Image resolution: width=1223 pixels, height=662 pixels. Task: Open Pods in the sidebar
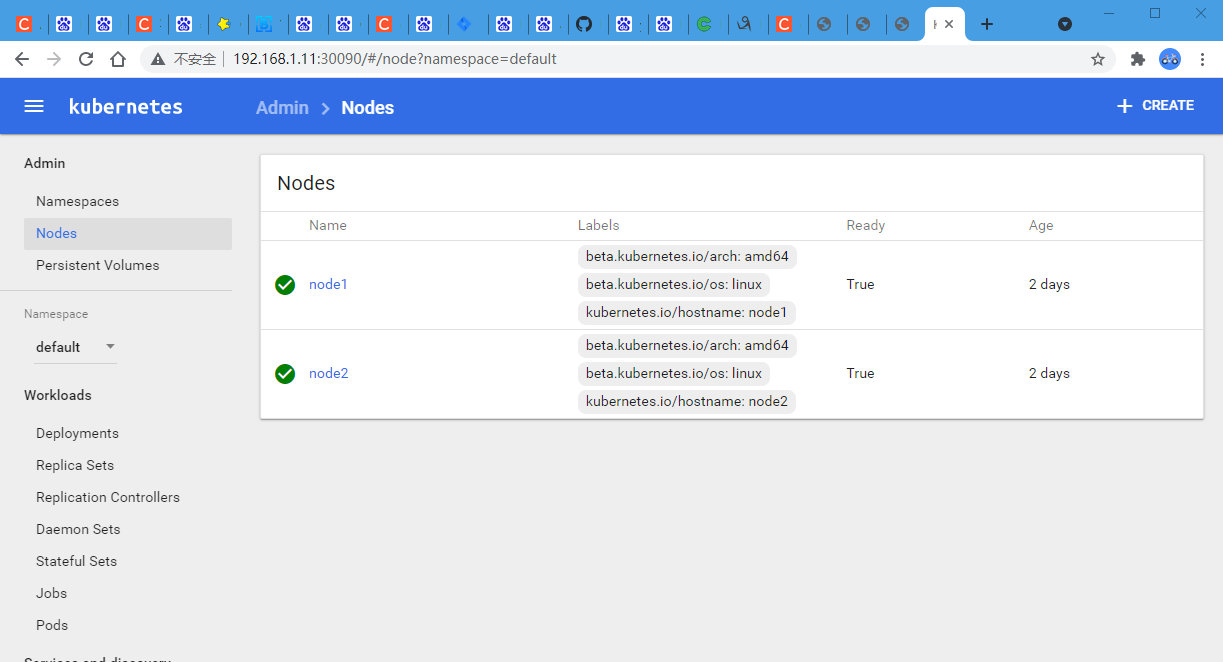52,625
